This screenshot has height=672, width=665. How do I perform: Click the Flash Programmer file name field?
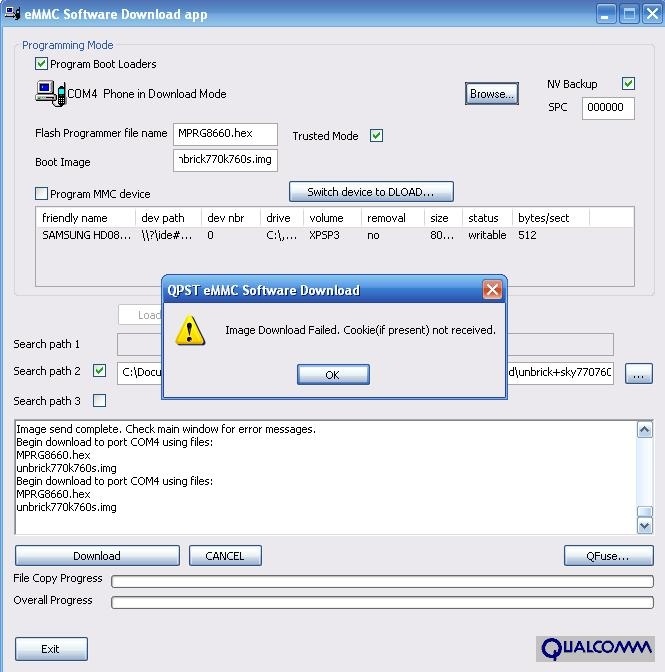[225, 134]
